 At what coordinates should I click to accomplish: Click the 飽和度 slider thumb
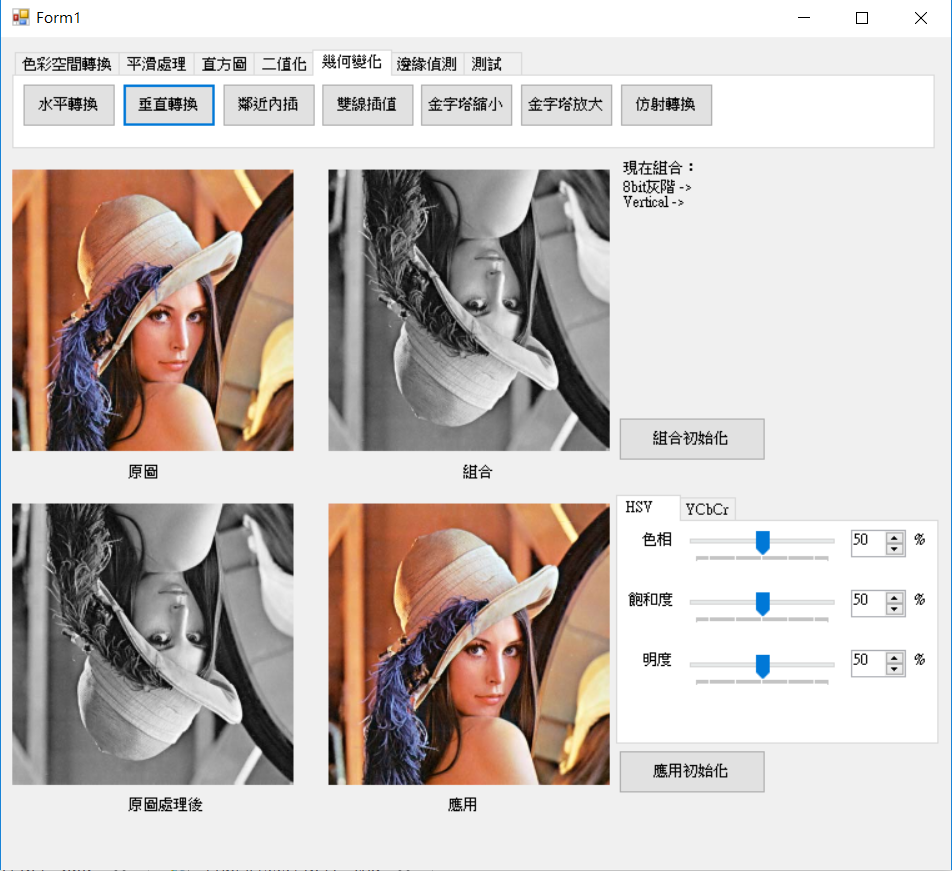tap(763, 603)
